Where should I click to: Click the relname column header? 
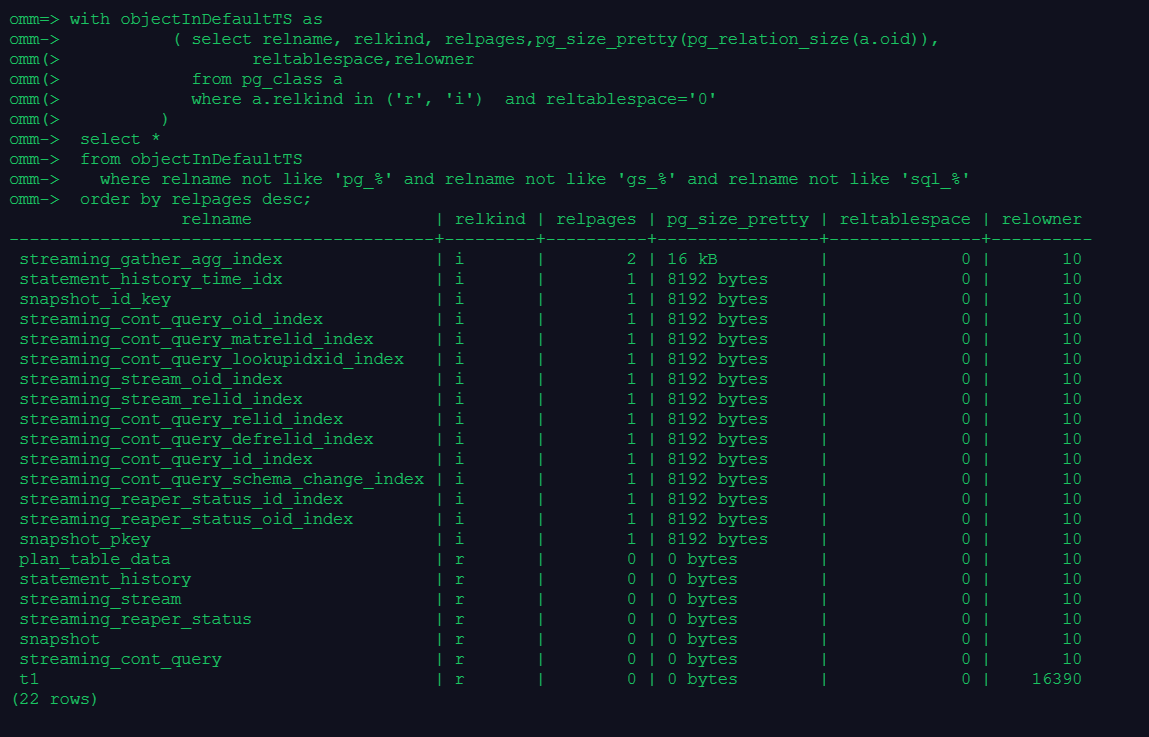click(x=216, y=219)
